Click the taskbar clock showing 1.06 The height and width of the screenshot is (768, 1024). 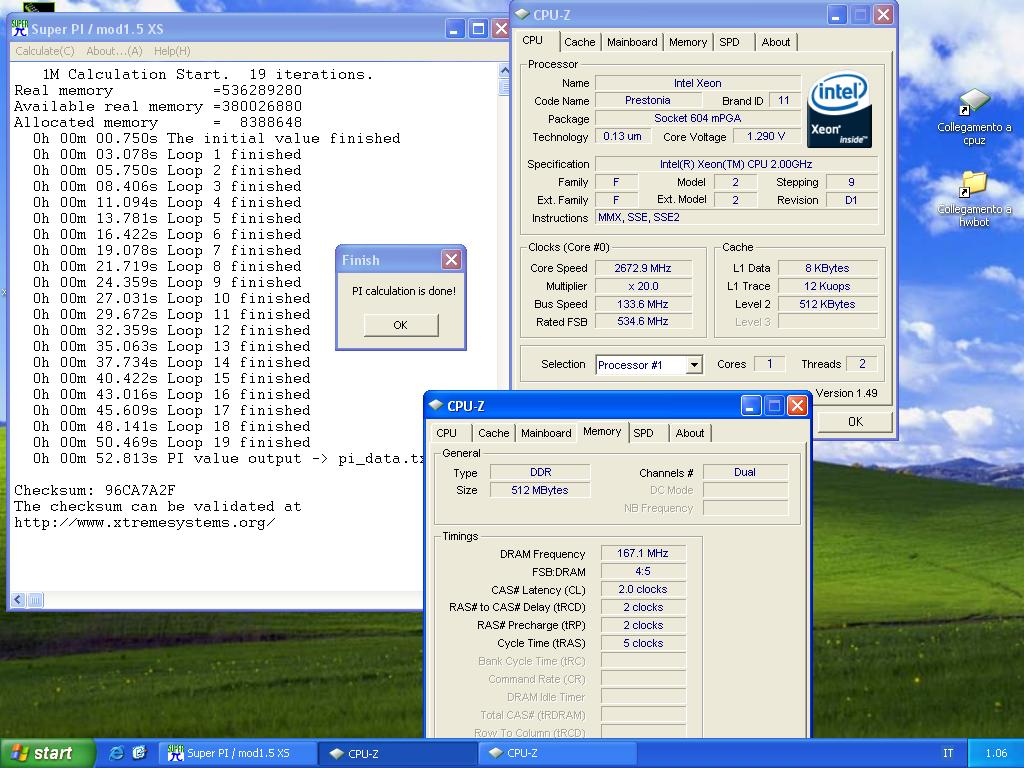996,753
